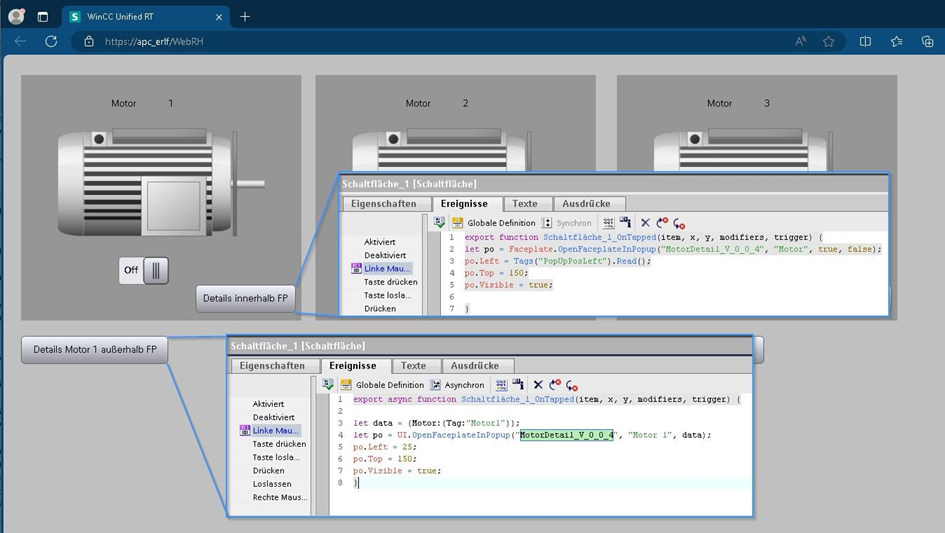Click the green check syntax icon in lower toolbar
This screenshot has width=945, height=533.
point(328,385)
